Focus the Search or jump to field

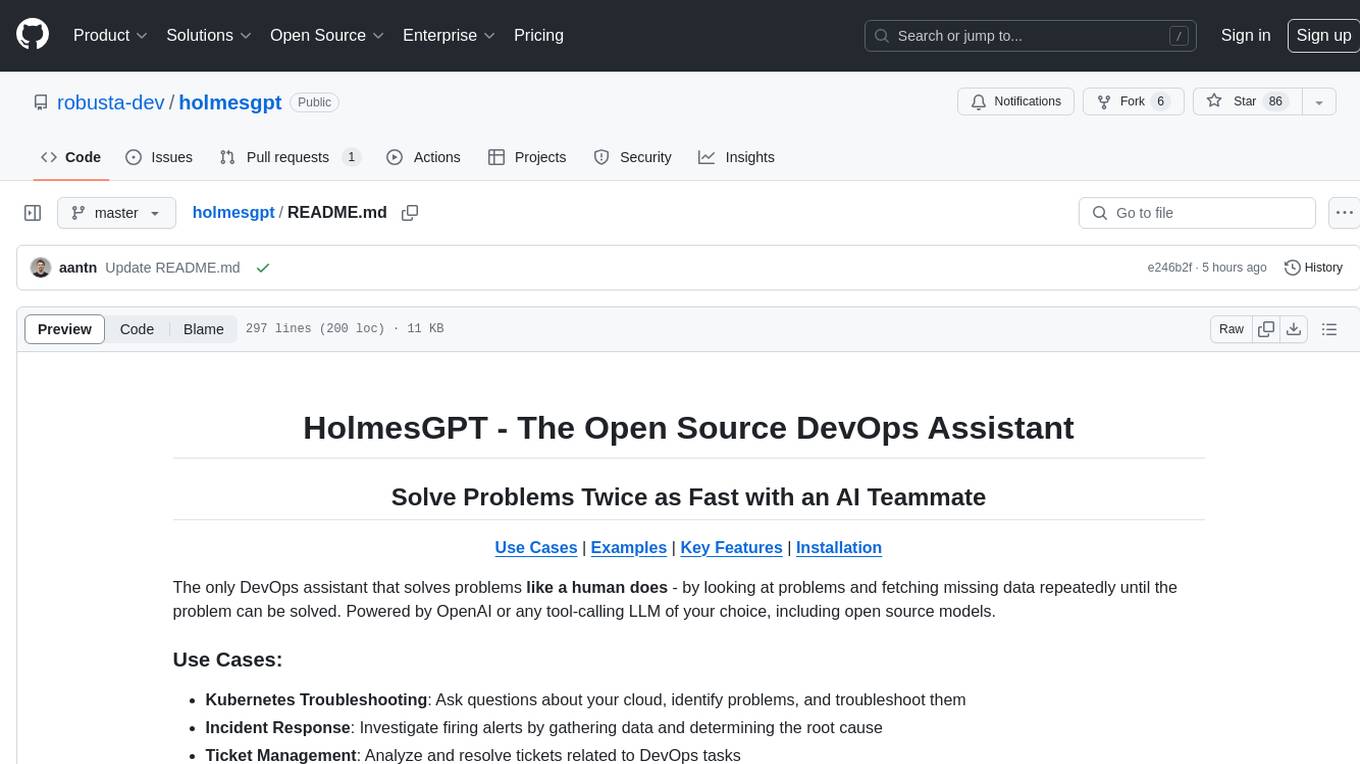(1032, 35)
